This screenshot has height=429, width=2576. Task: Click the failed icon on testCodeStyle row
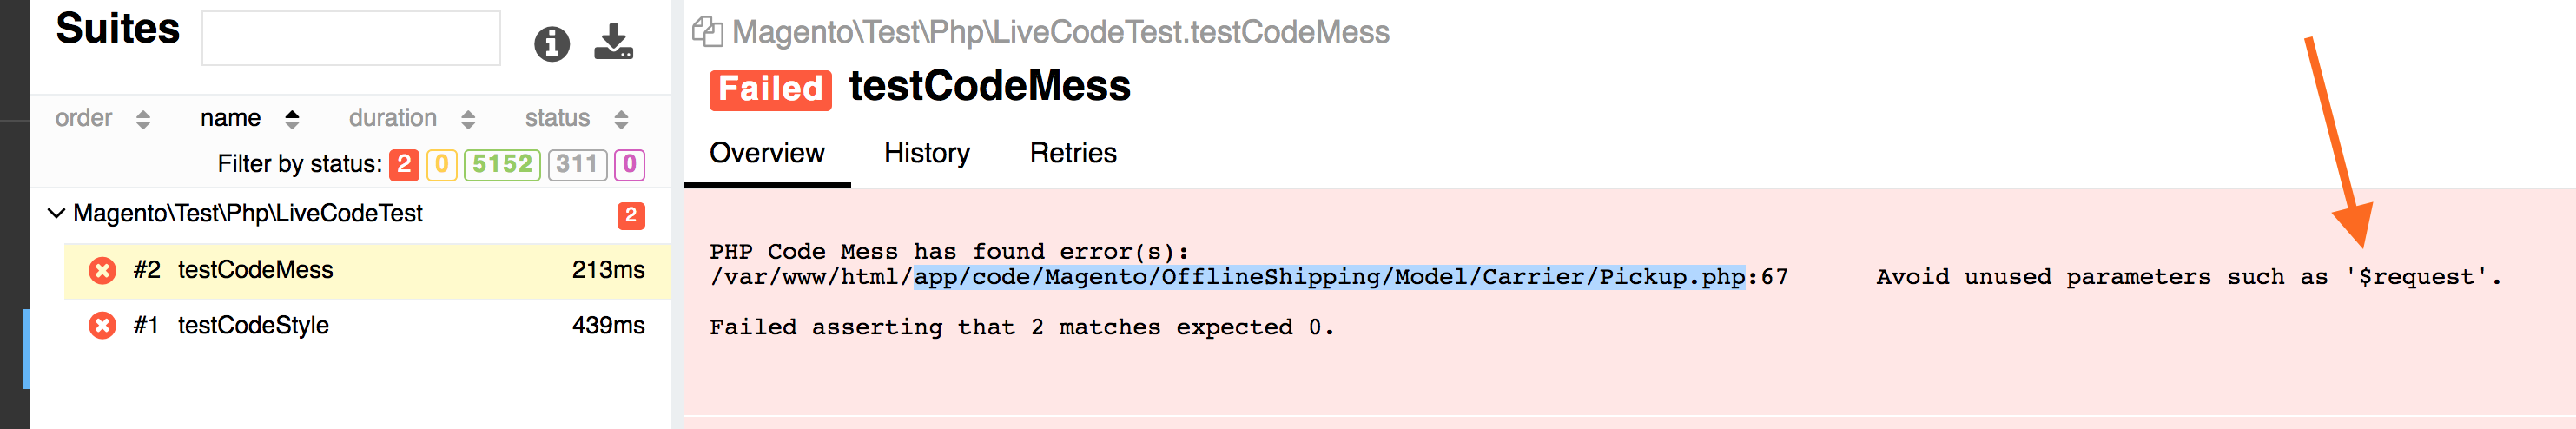(x=102, y=326)
